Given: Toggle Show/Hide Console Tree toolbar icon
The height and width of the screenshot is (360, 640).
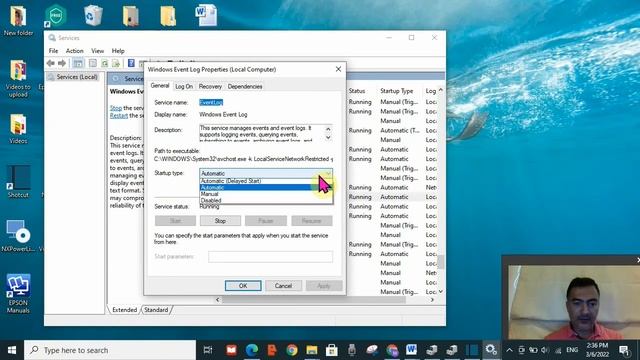Looking at the screenshot, I should pyautogui.click(x=78, y=63).
